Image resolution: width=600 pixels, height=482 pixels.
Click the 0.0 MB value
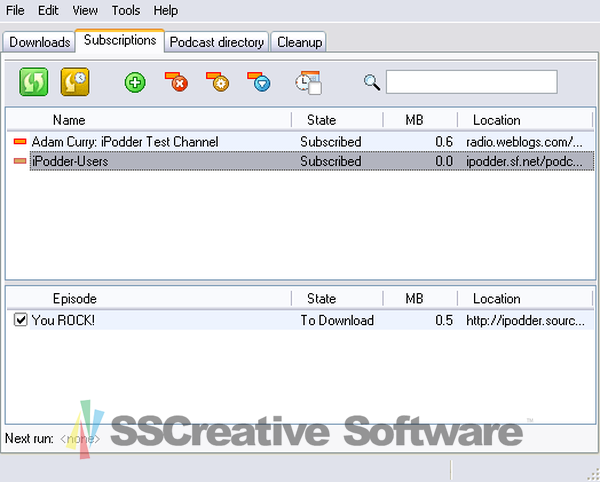click(444, 161)
